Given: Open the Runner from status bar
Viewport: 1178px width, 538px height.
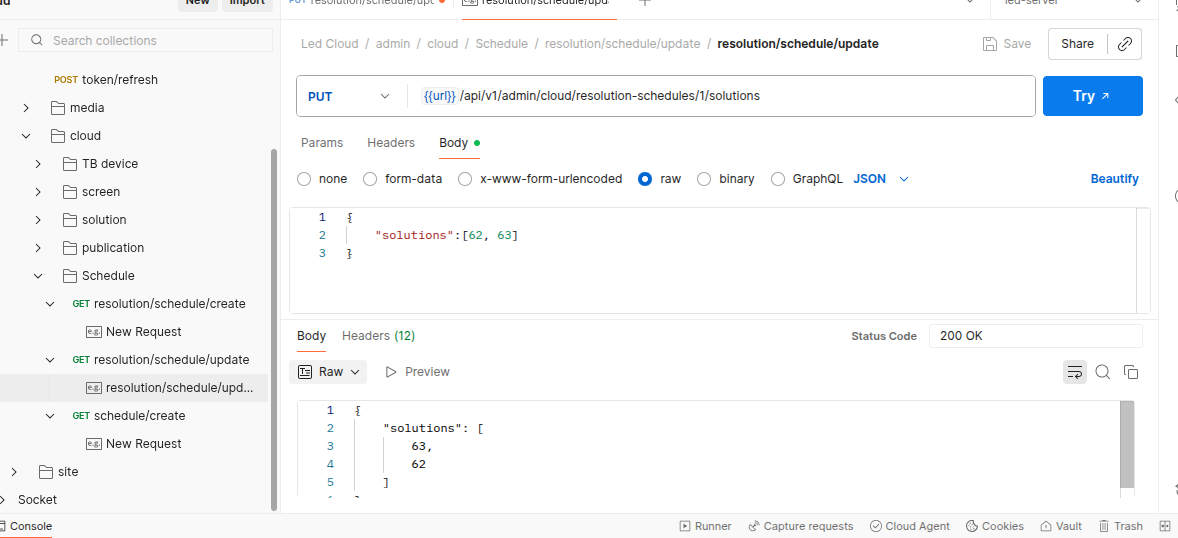Looking at the screenshot, I should pos(705,526).
